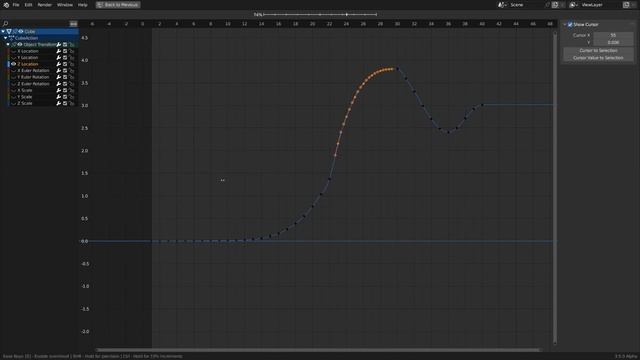
Task: Toggle the lock icon on Z Scale
Action: pos(71,103)
